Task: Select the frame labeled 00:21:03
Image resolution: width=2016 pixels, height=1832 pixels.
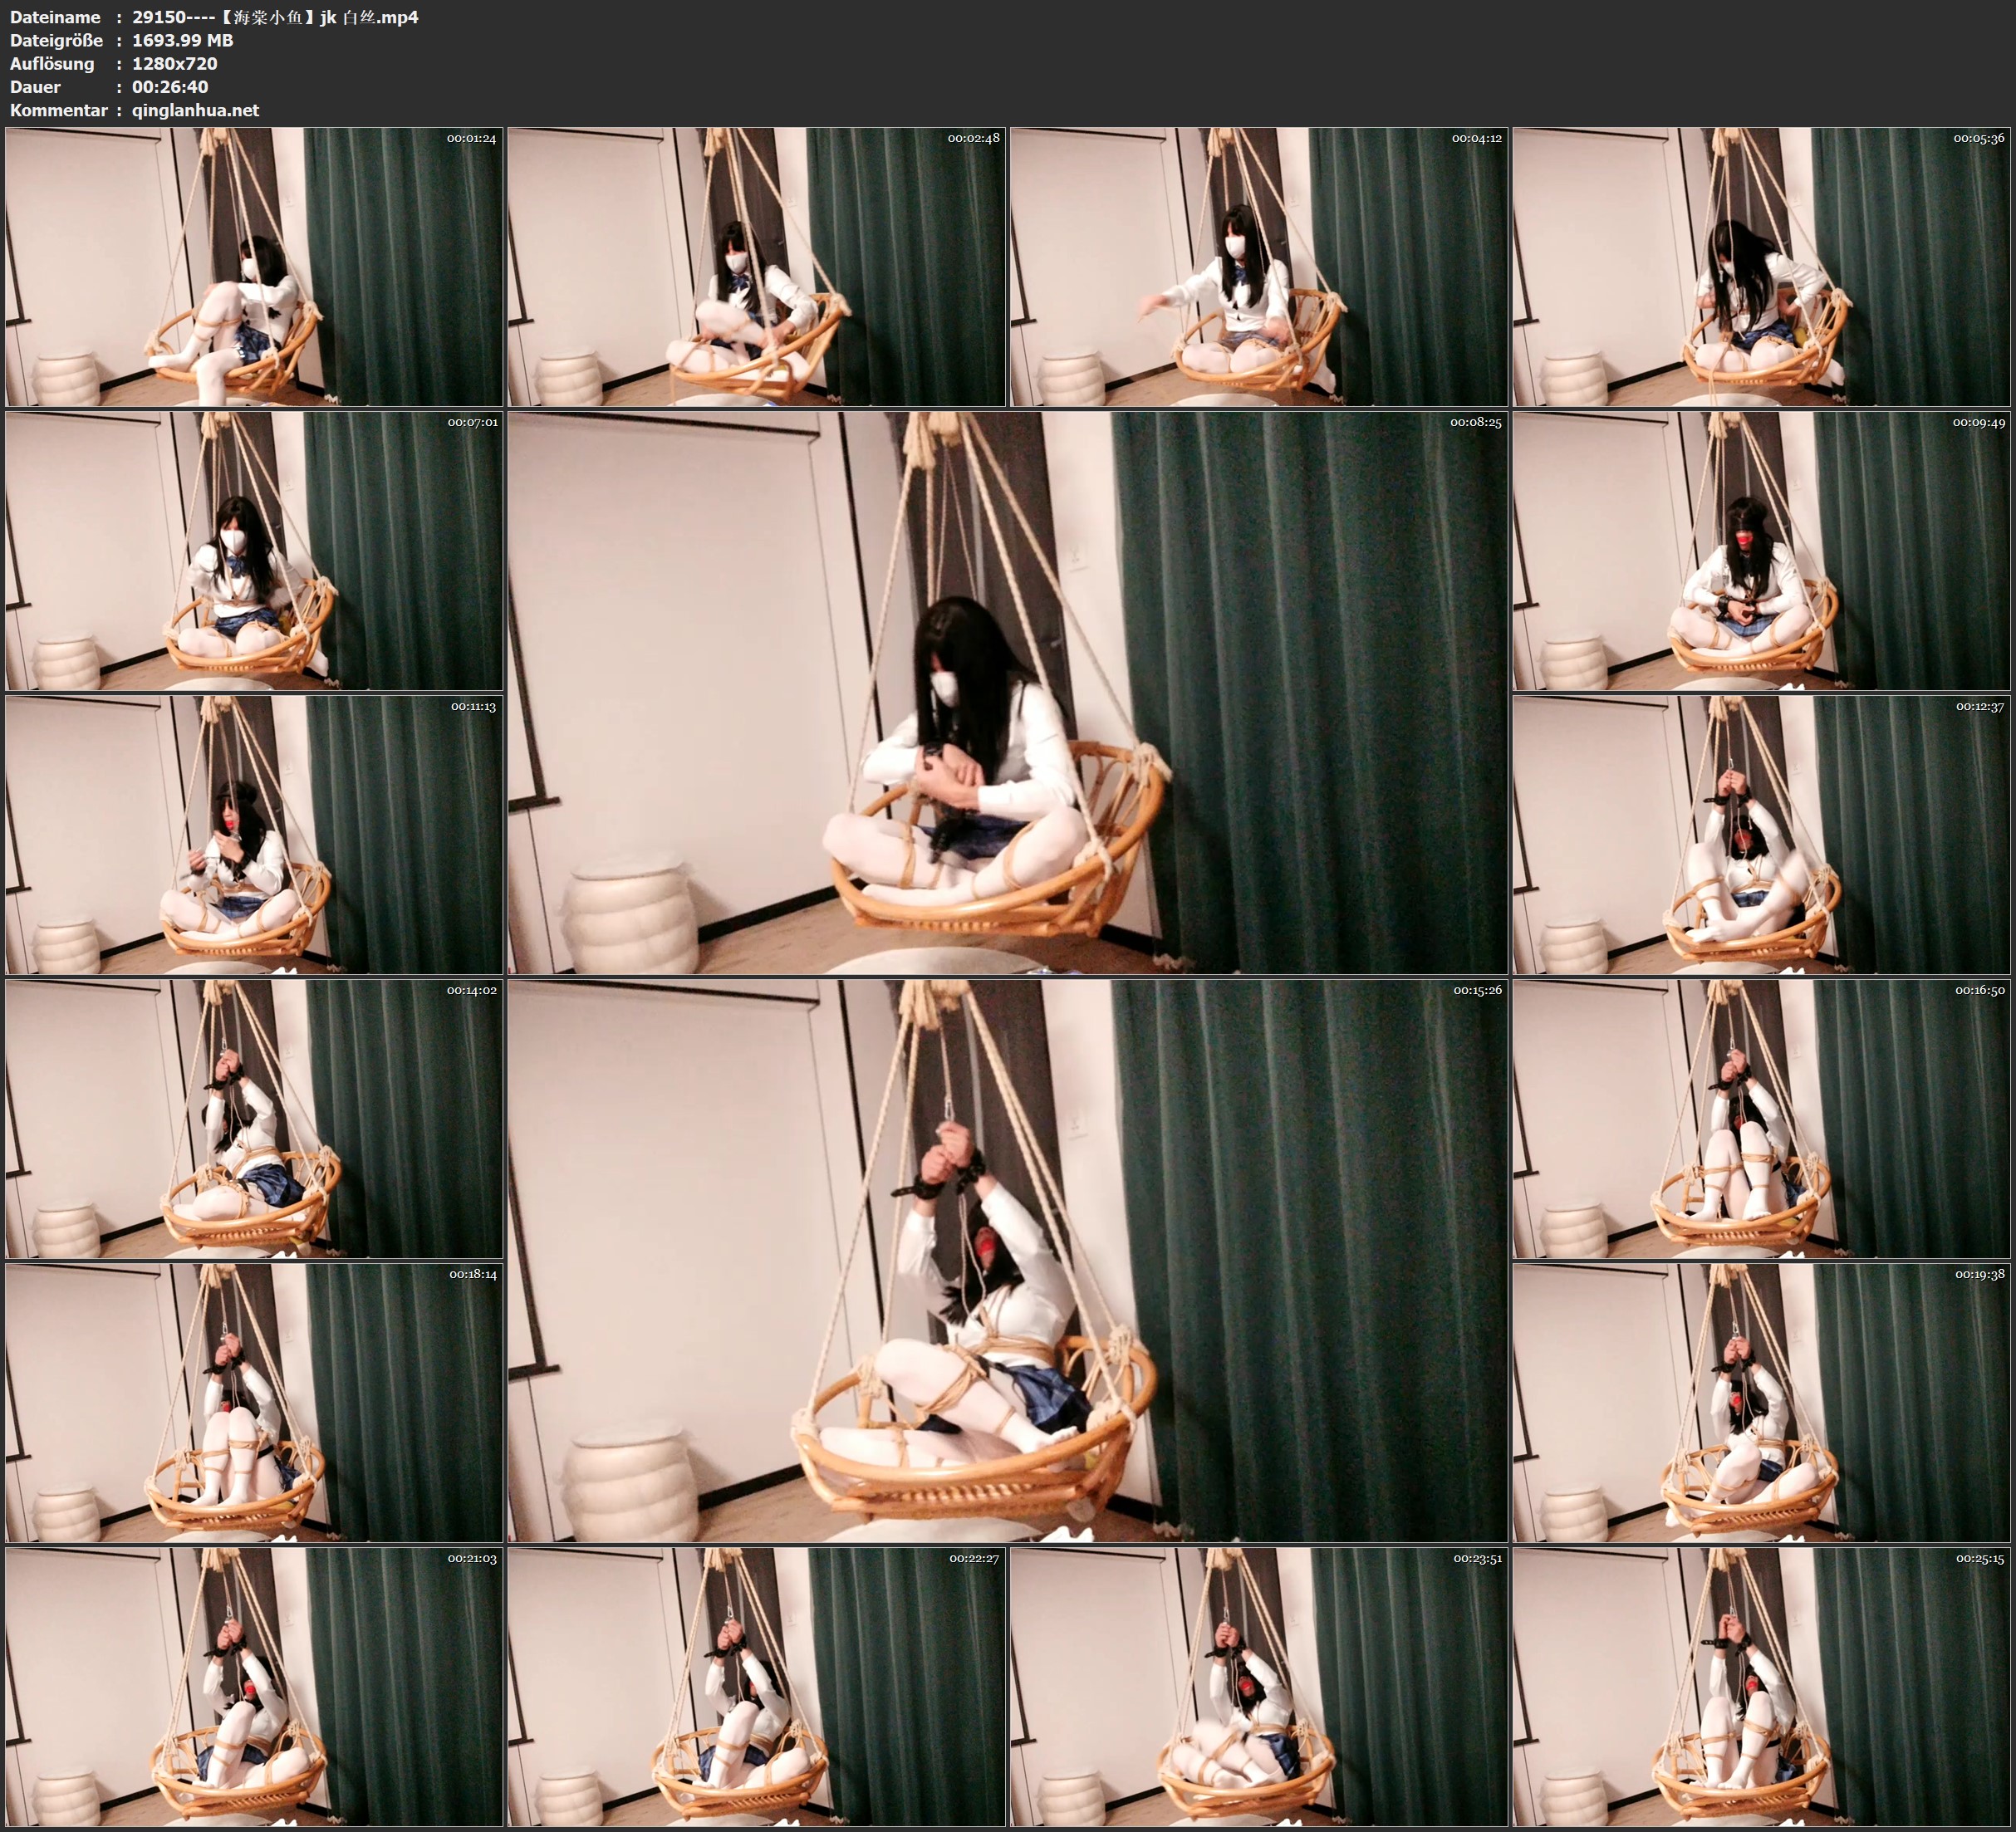Action: click(x=254, y=1686)
